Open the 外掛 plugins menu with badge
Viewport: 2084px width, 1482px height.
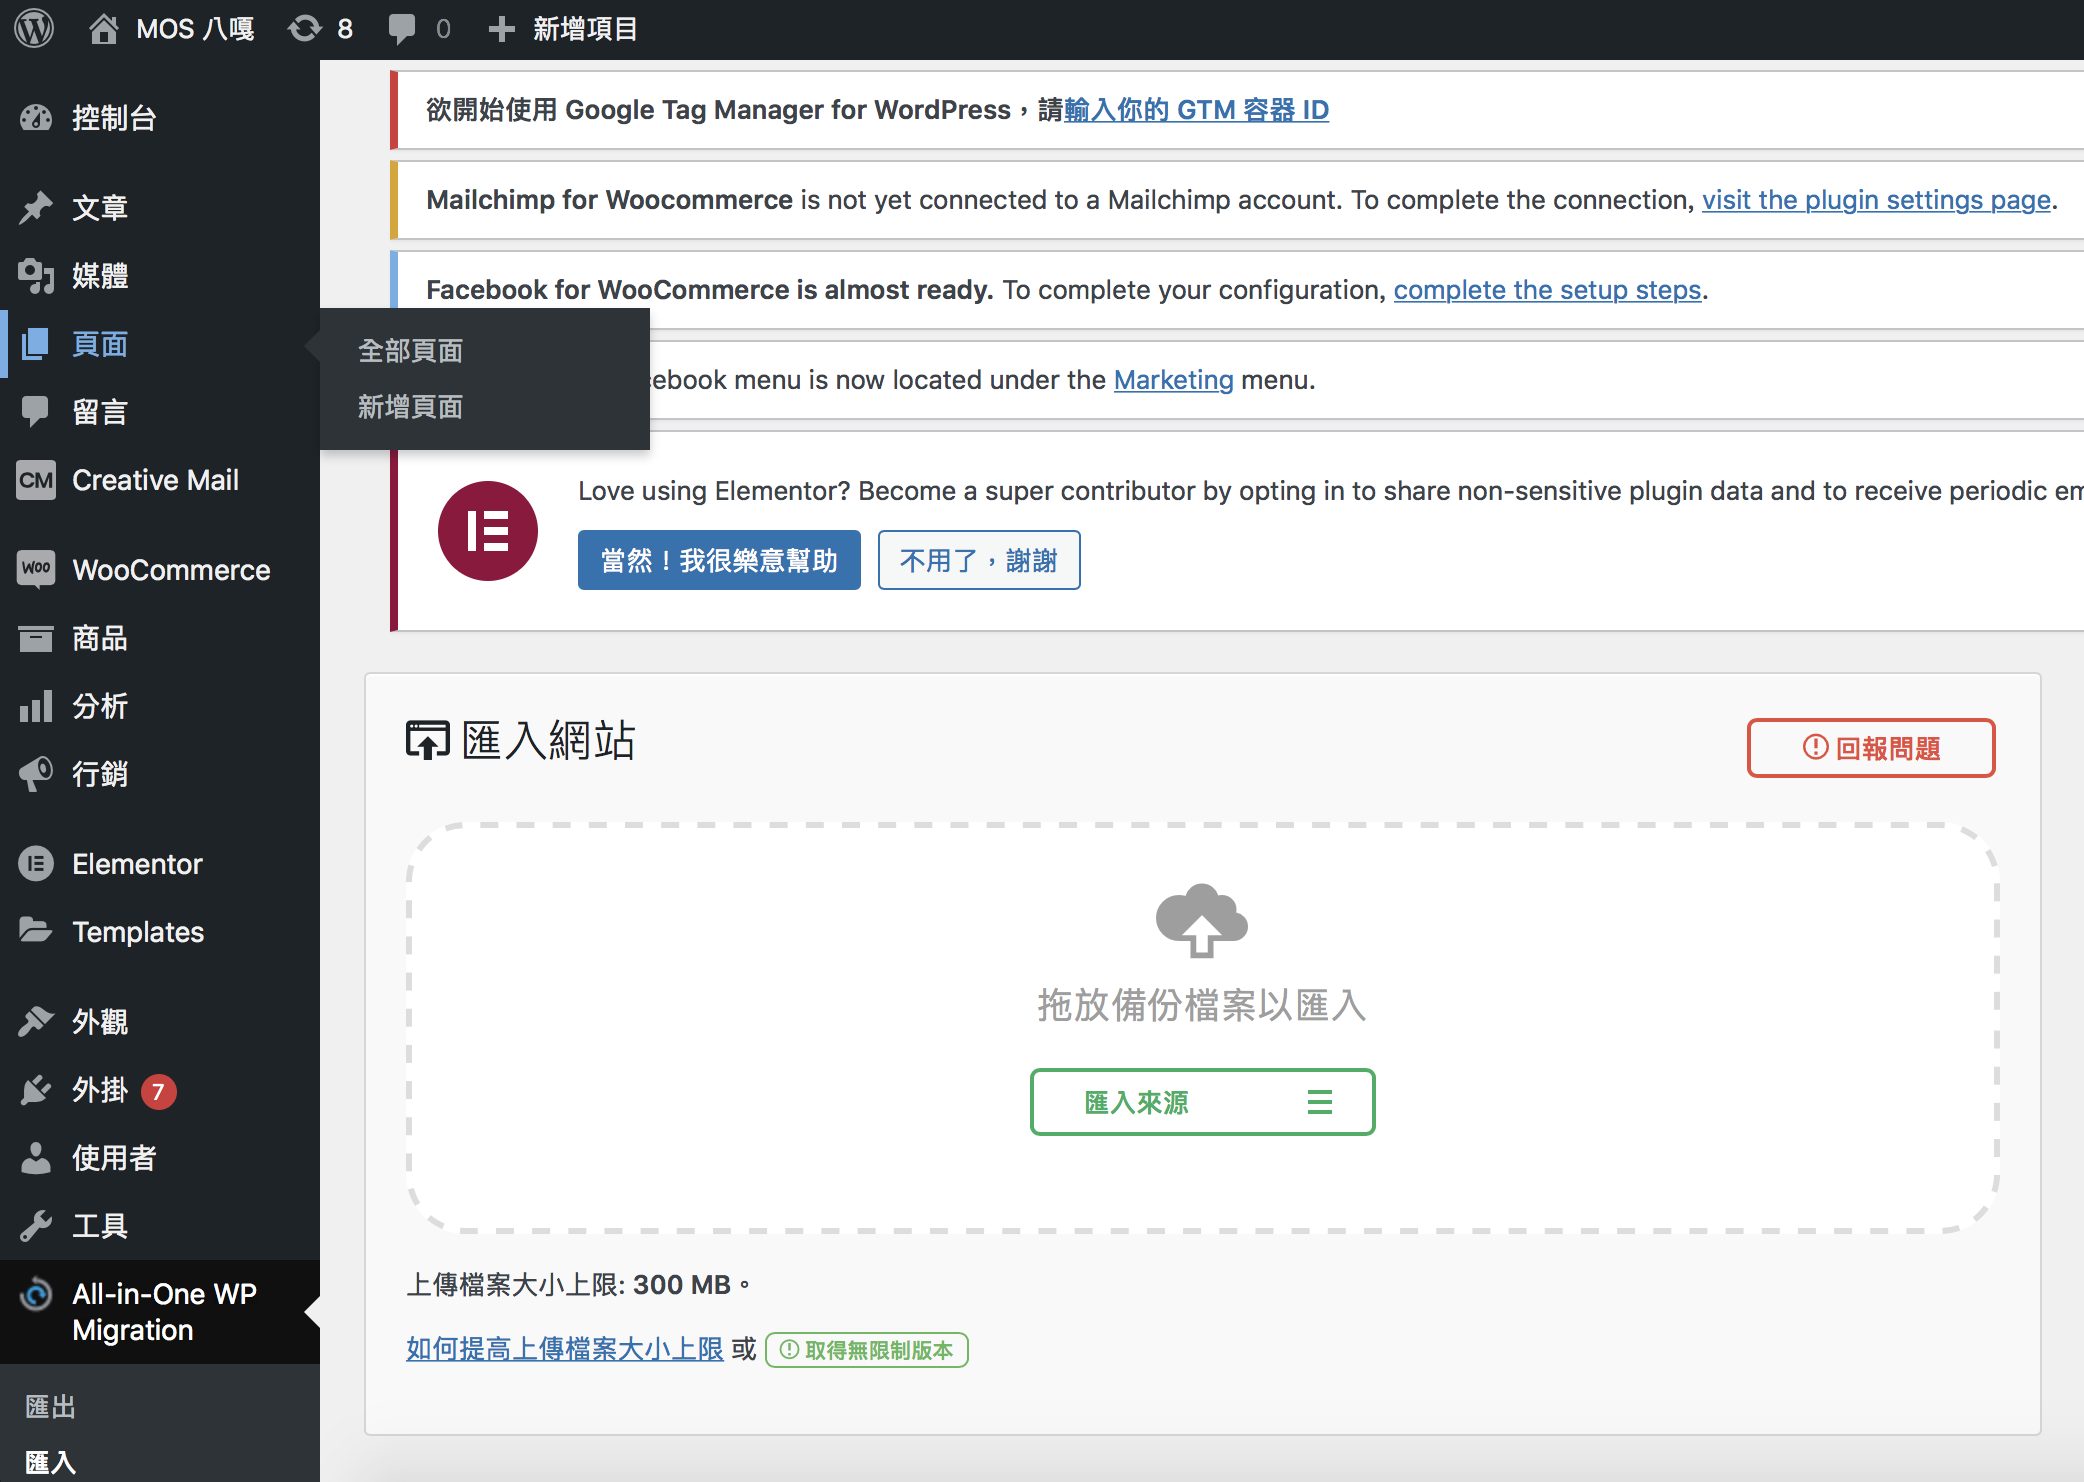point(100,1090)
